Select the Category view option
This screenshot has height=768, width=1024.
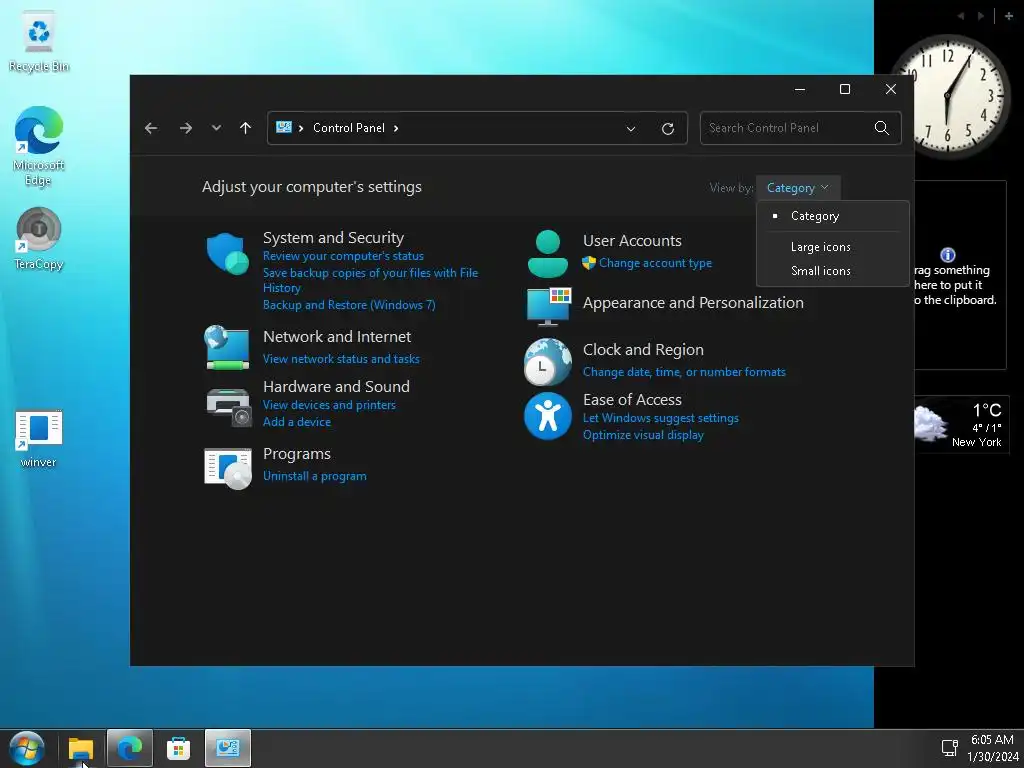[x=833, y=216]
